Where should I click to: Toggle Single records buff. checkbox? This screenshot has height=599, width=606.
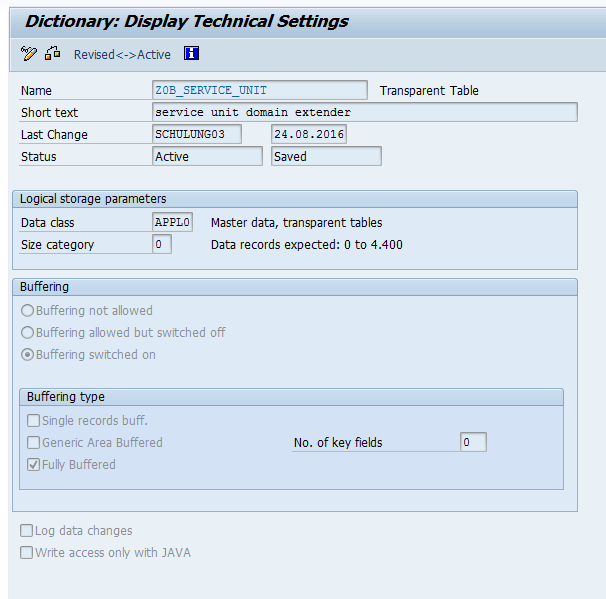click(x=34, y=421)
